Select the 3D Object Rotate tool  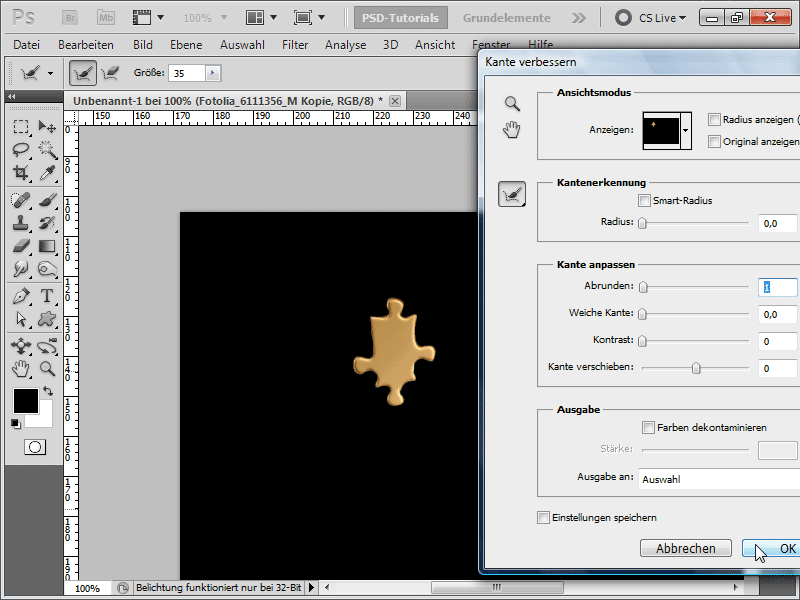pyautogui.click(x=21, y=346)
